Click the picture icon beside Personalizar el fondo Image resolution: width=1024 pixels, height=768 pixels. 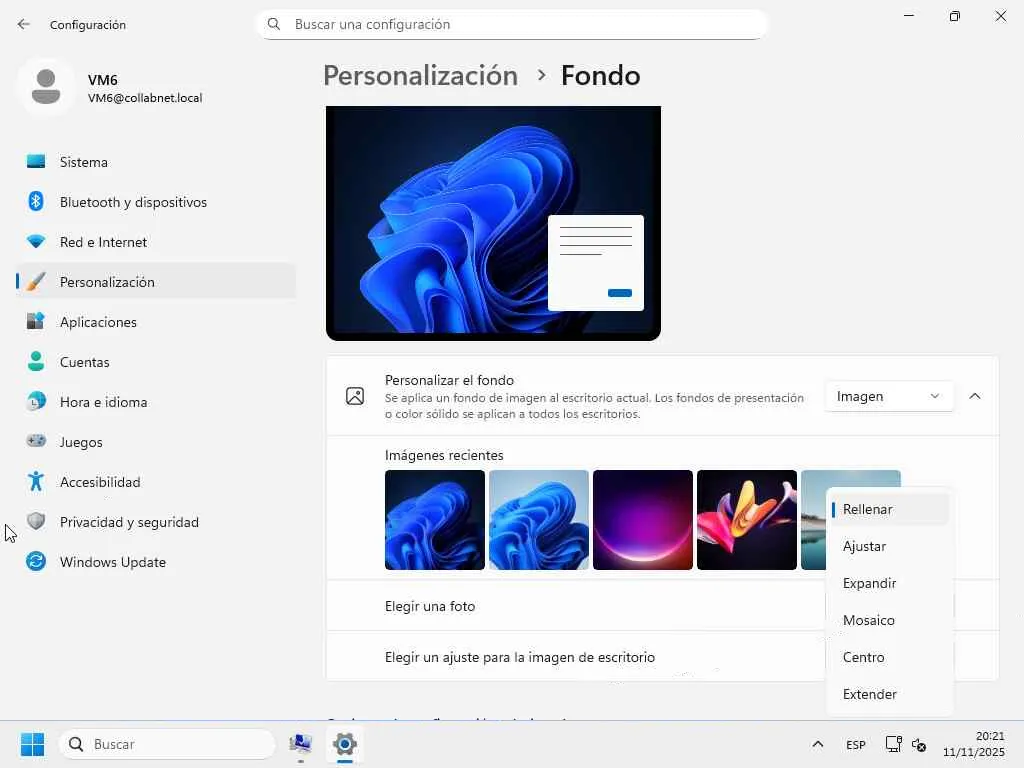(x=355, y=396)
